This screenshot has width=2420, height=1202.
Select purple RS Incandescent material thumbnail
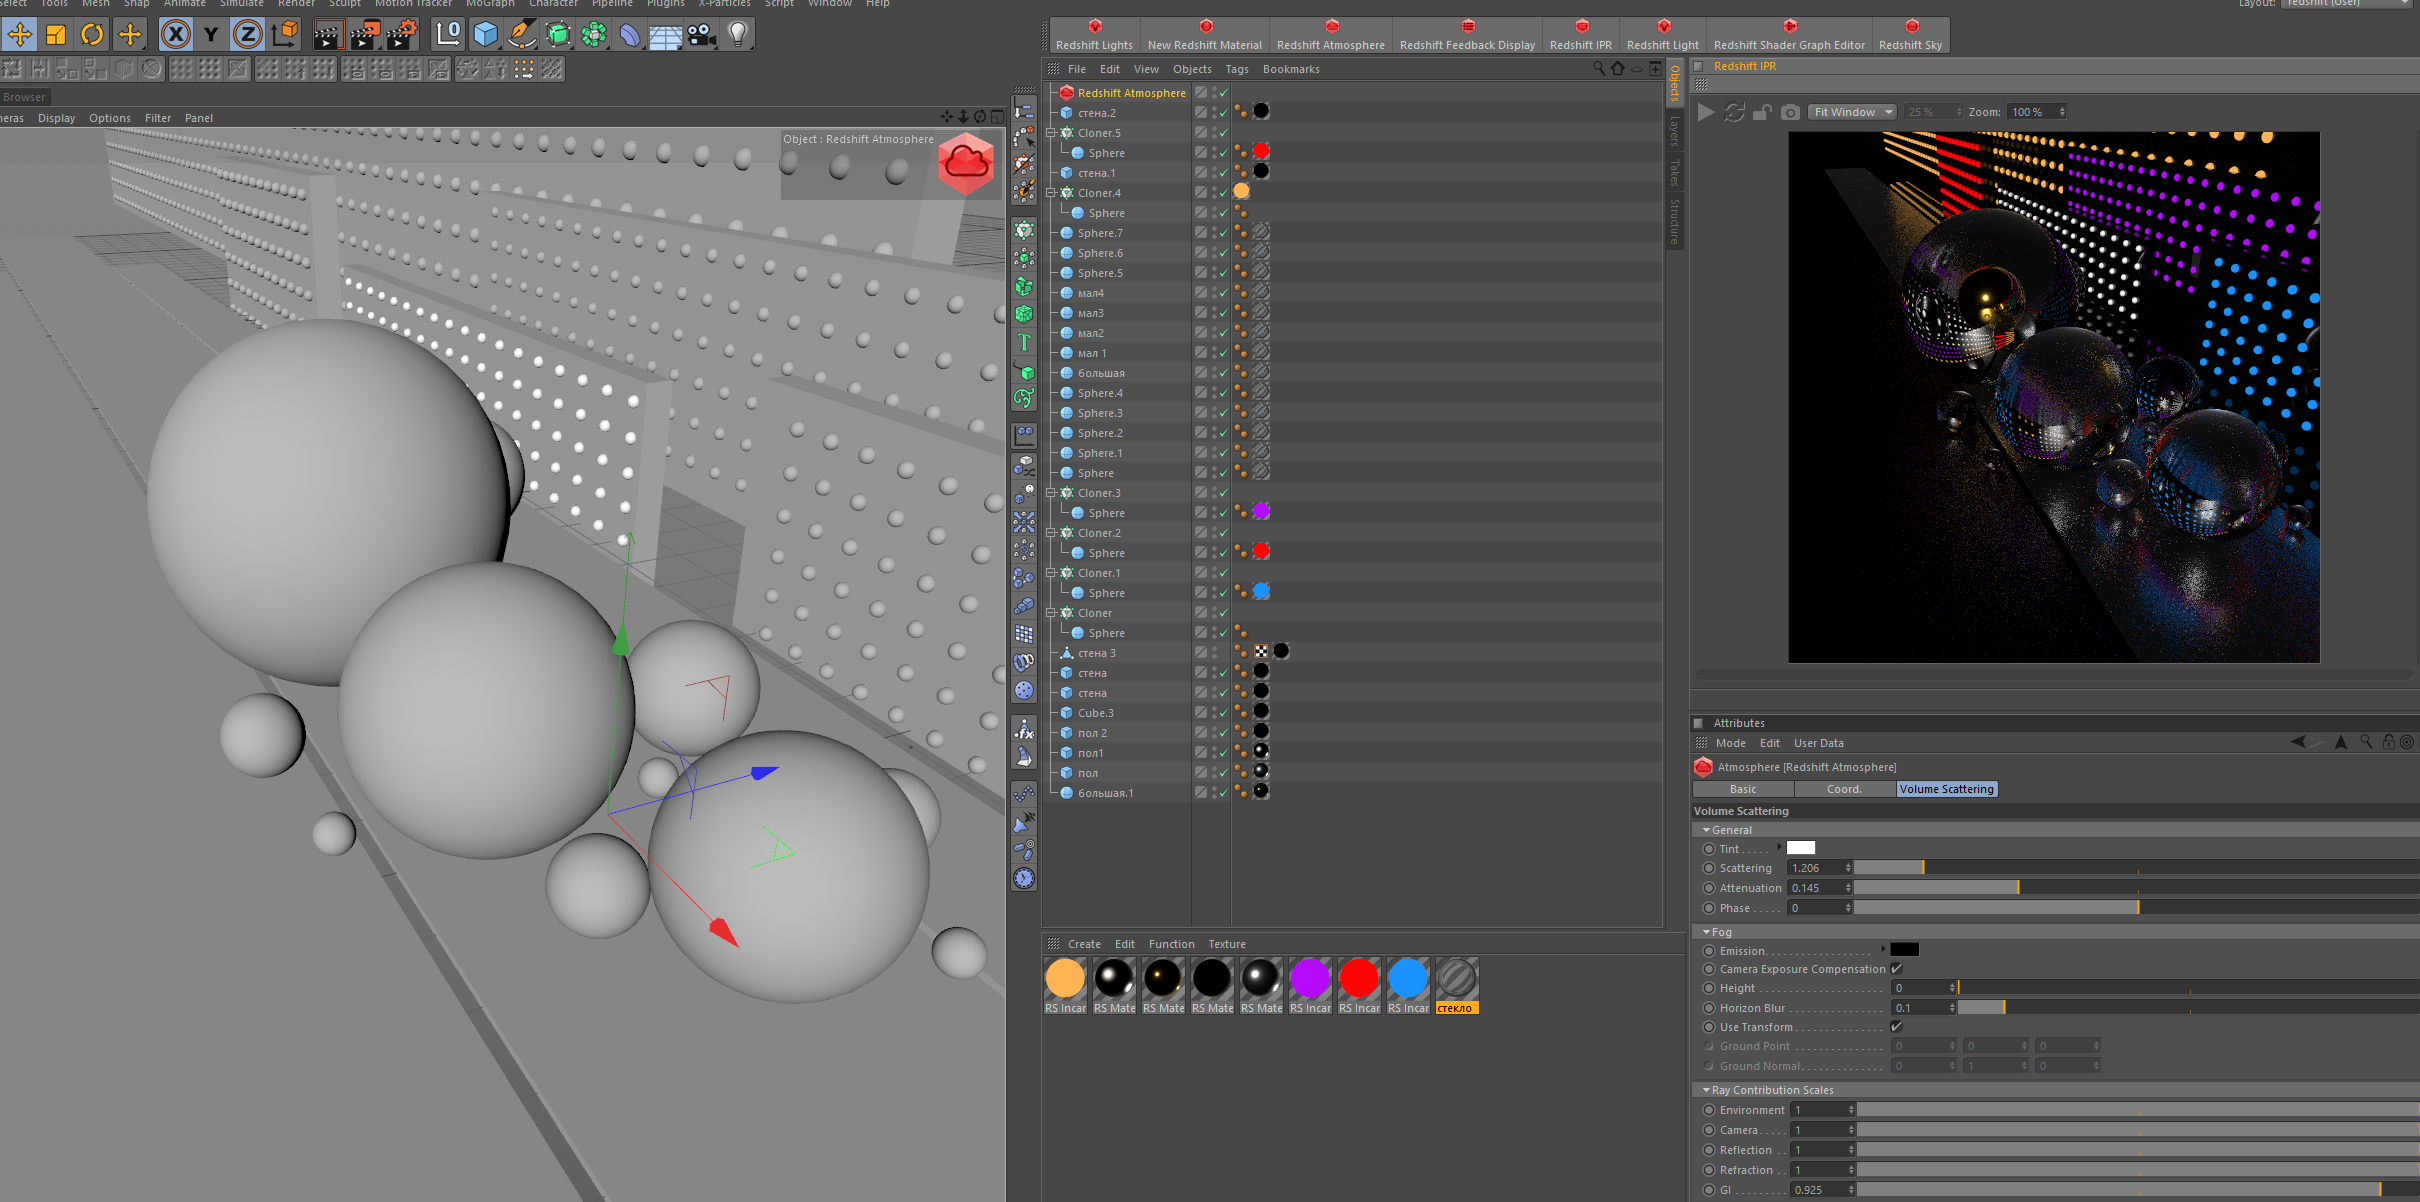click(x=1310, y=978)
